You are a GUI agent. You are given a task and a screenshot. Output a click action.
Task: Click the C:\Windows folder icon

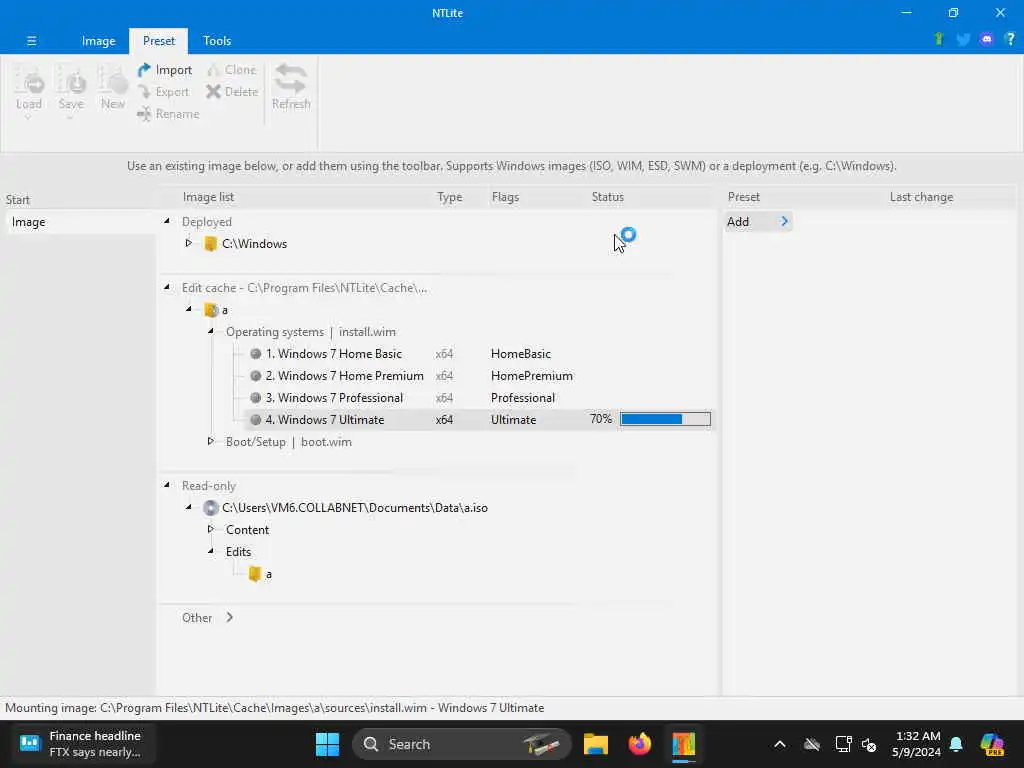(210, 244)
